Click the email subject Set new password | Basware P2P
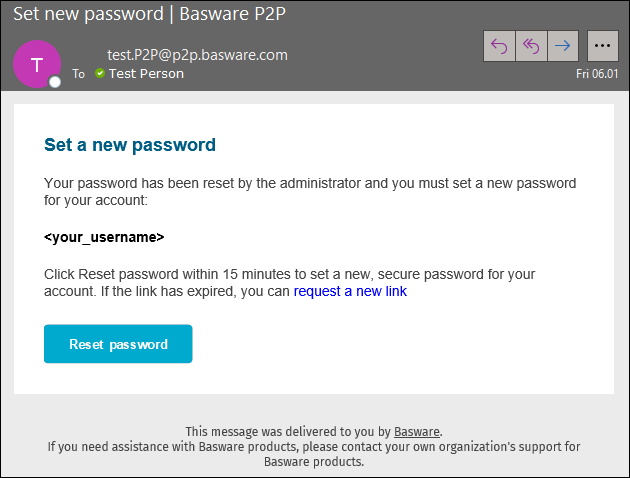Image resolution: width=630 pixels, height=478 pixels. pyautogui.click(x=149, y=14)
